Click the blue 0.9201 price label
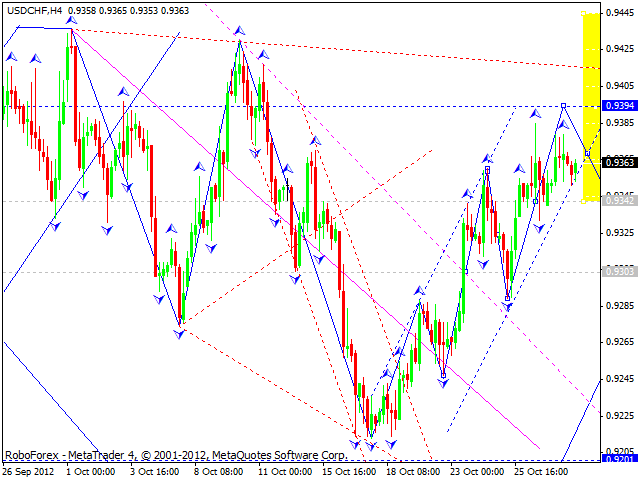640x480 pixels. 620,458
